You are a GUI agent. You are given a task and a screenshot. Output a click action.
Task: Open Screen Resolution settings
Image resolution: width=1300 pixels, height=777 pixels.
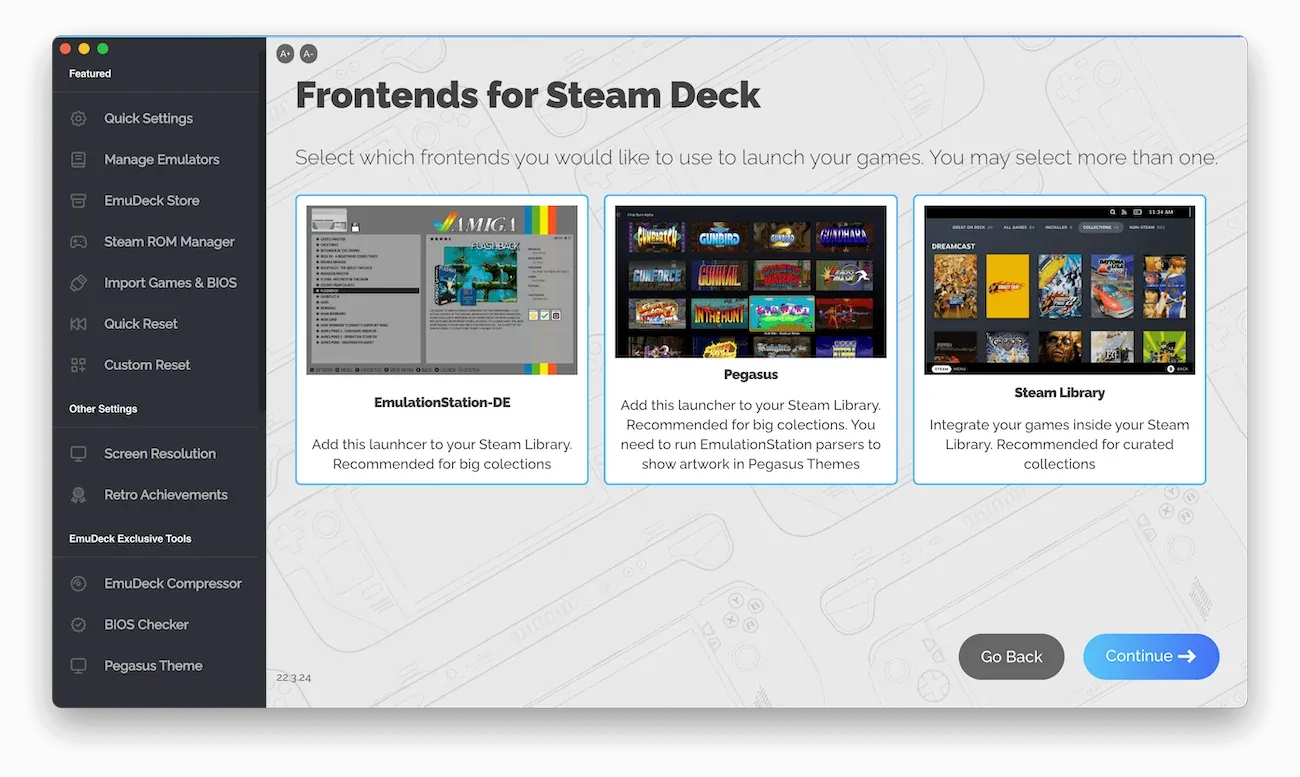click(158, 454)
